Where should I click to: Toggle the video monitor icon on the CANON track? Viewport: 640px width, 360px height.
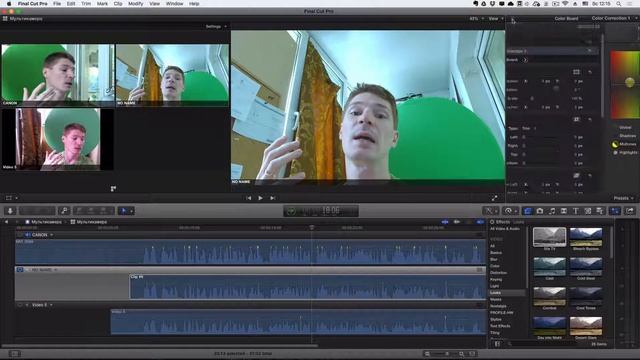(20, 235)
